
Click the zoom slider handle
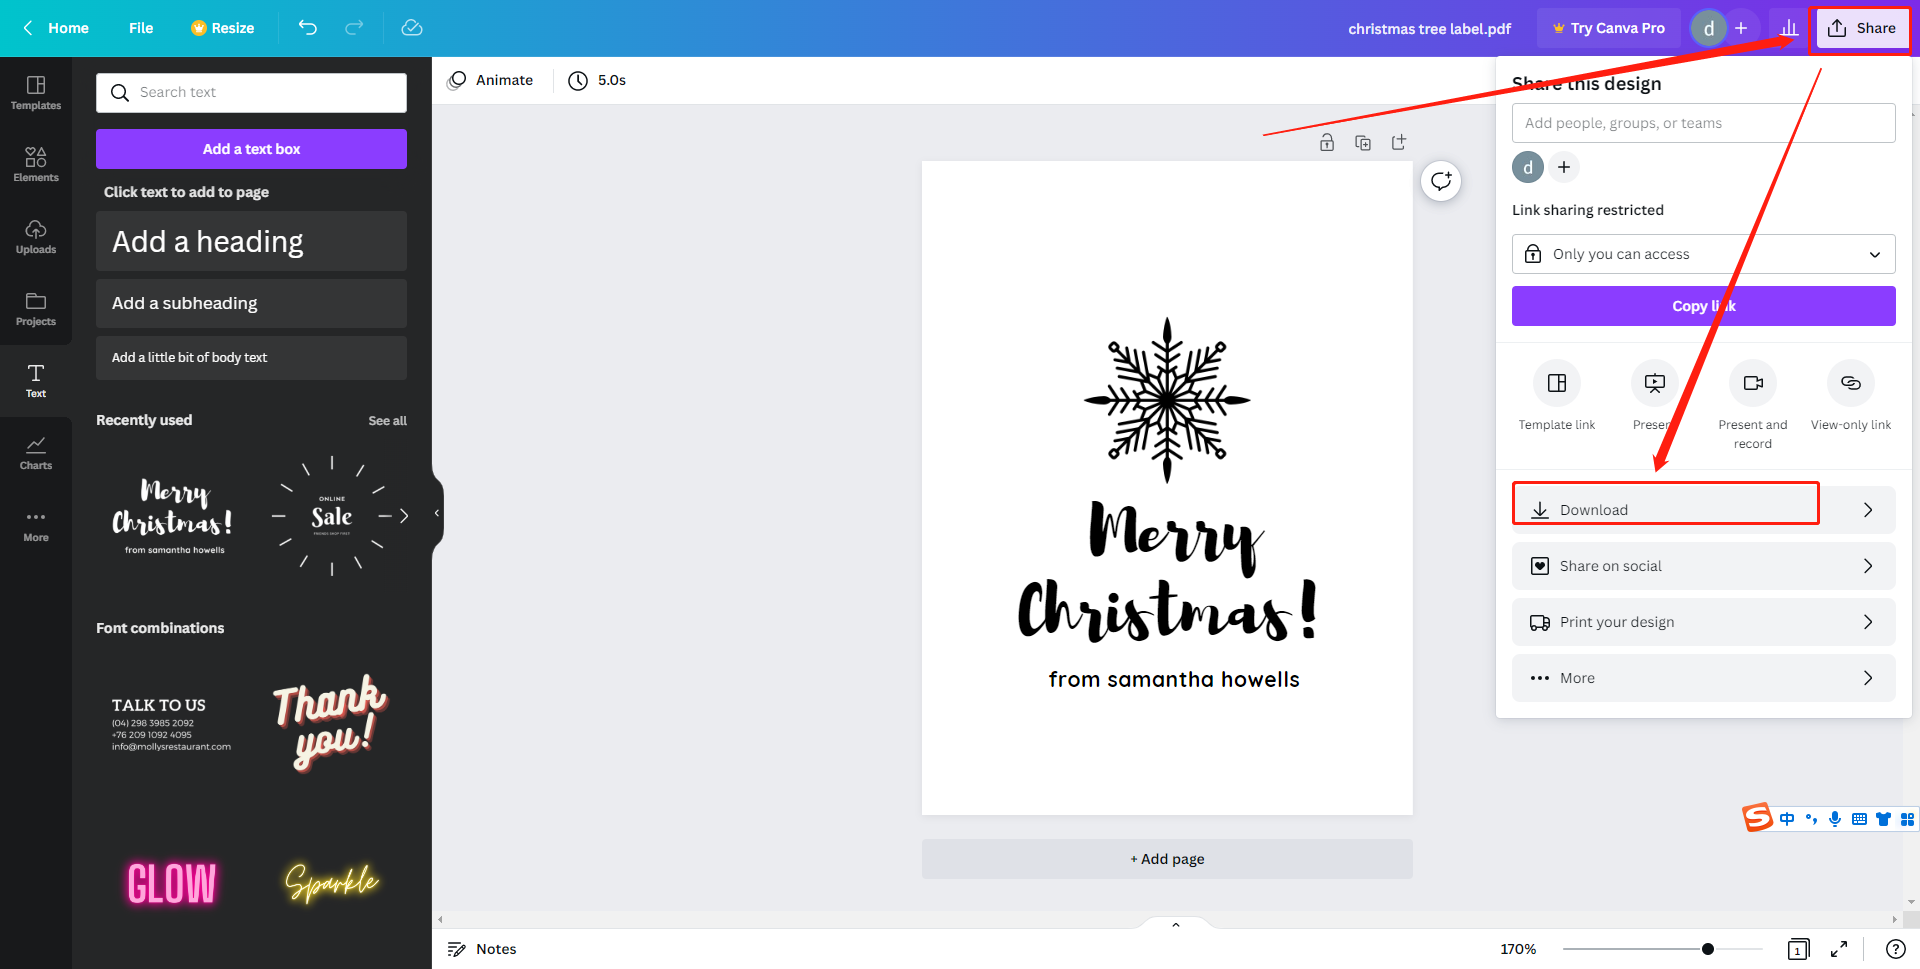(1708, 949)
